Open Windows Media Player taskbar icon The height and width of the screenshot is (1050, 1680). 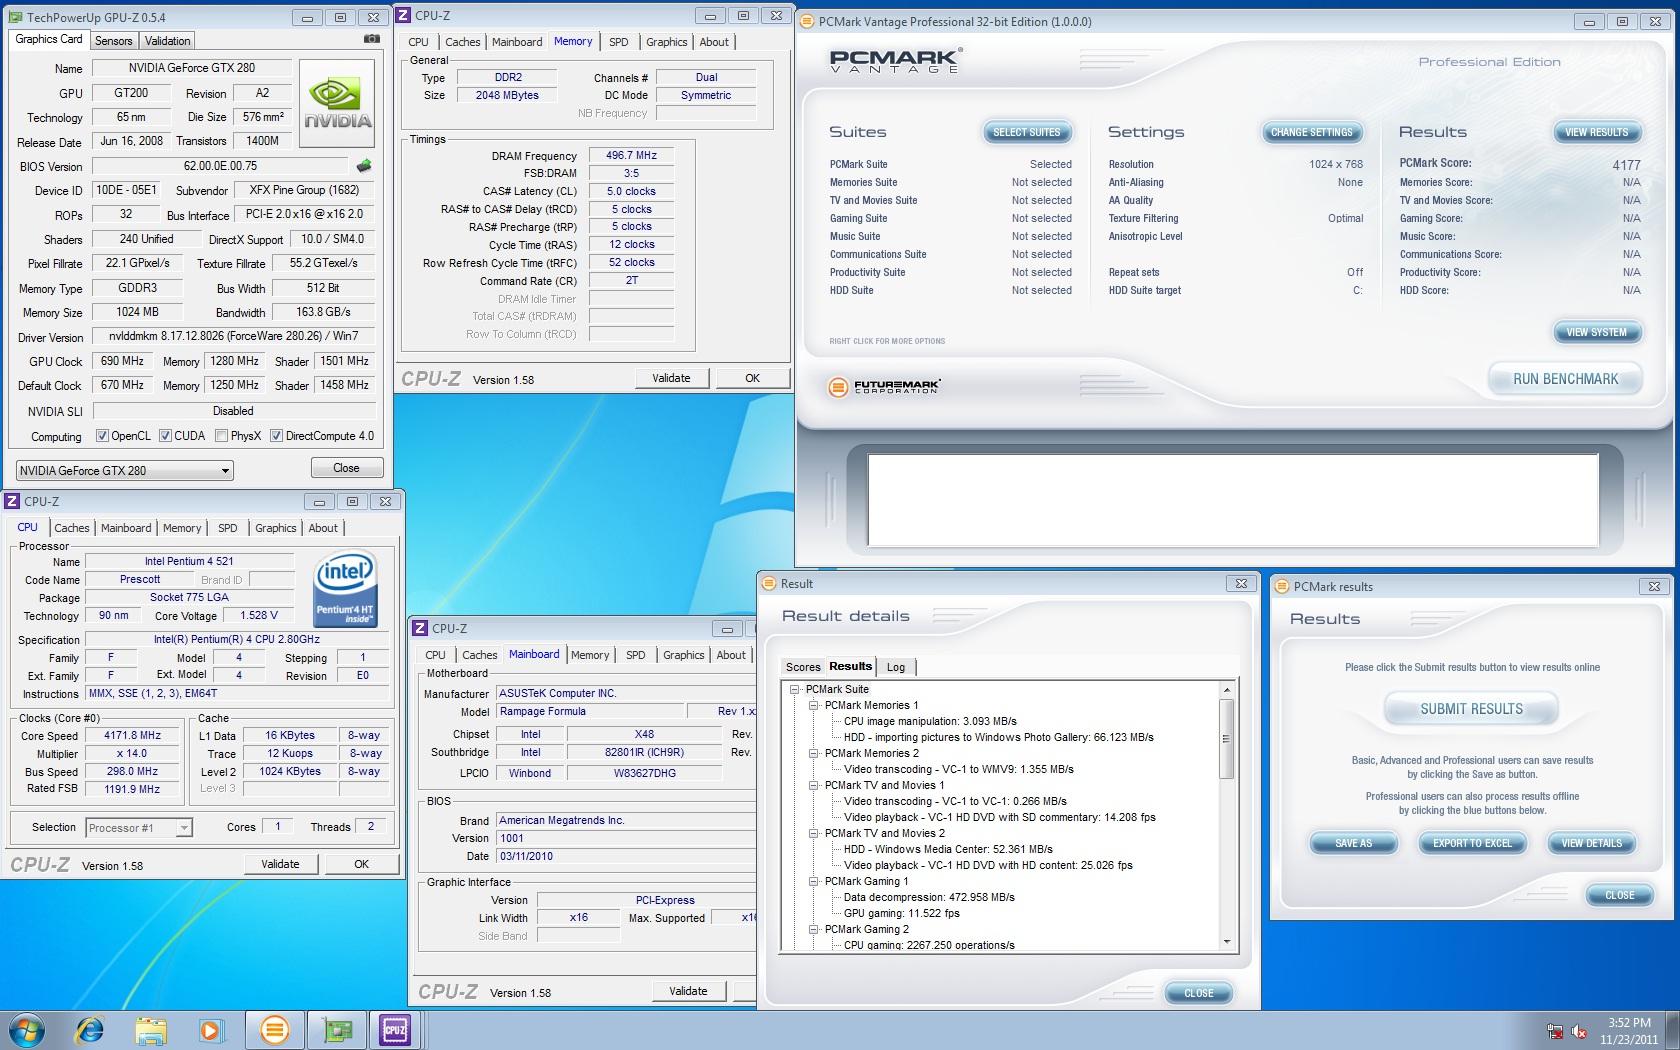click(x=210, y=1030)
